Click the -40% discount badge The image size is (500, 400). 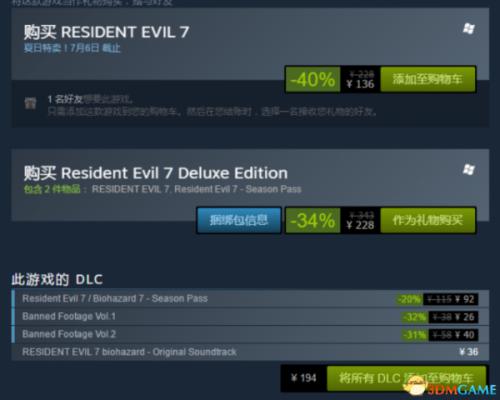tap(313, 79)
